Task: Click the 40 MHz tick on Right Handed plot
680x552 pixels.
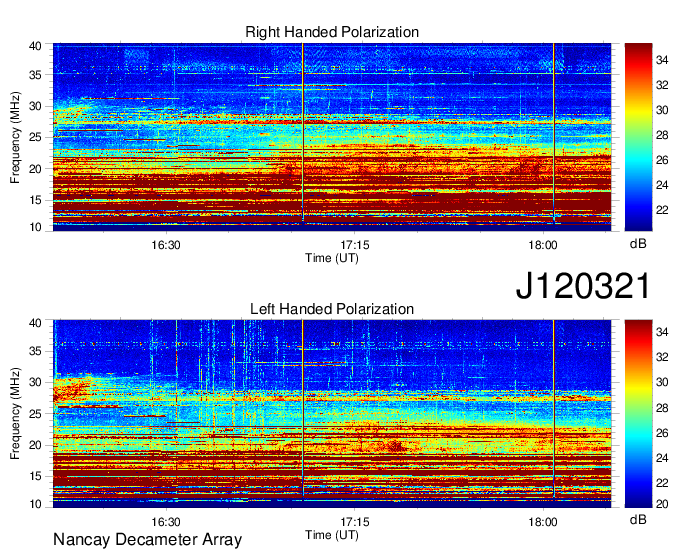Action: point(35,46)
